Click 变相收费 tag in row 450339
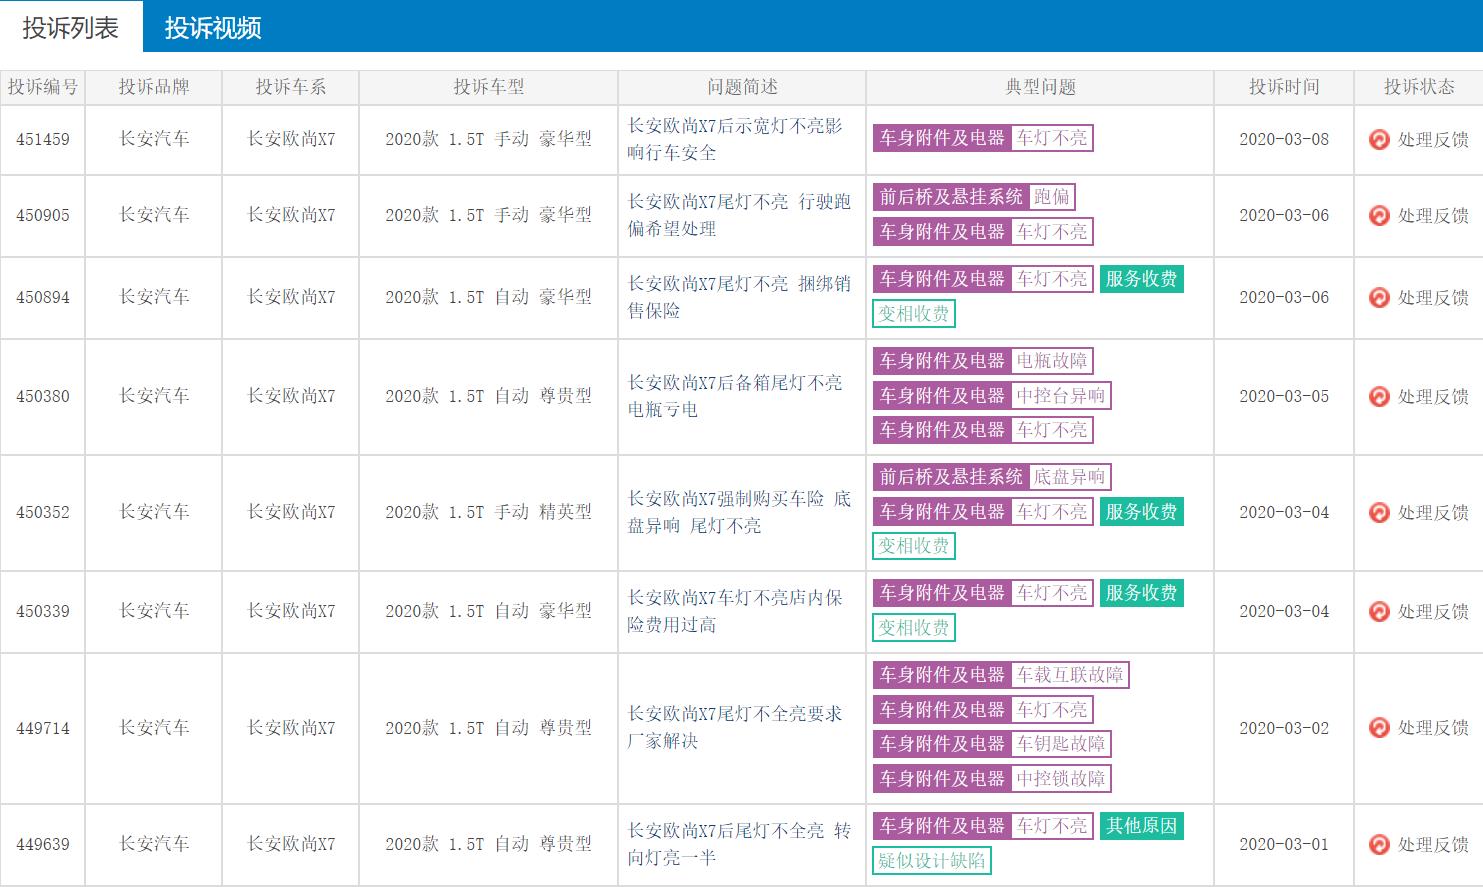The height and width of the screenshot is (887, 1483). pos(914,628)
